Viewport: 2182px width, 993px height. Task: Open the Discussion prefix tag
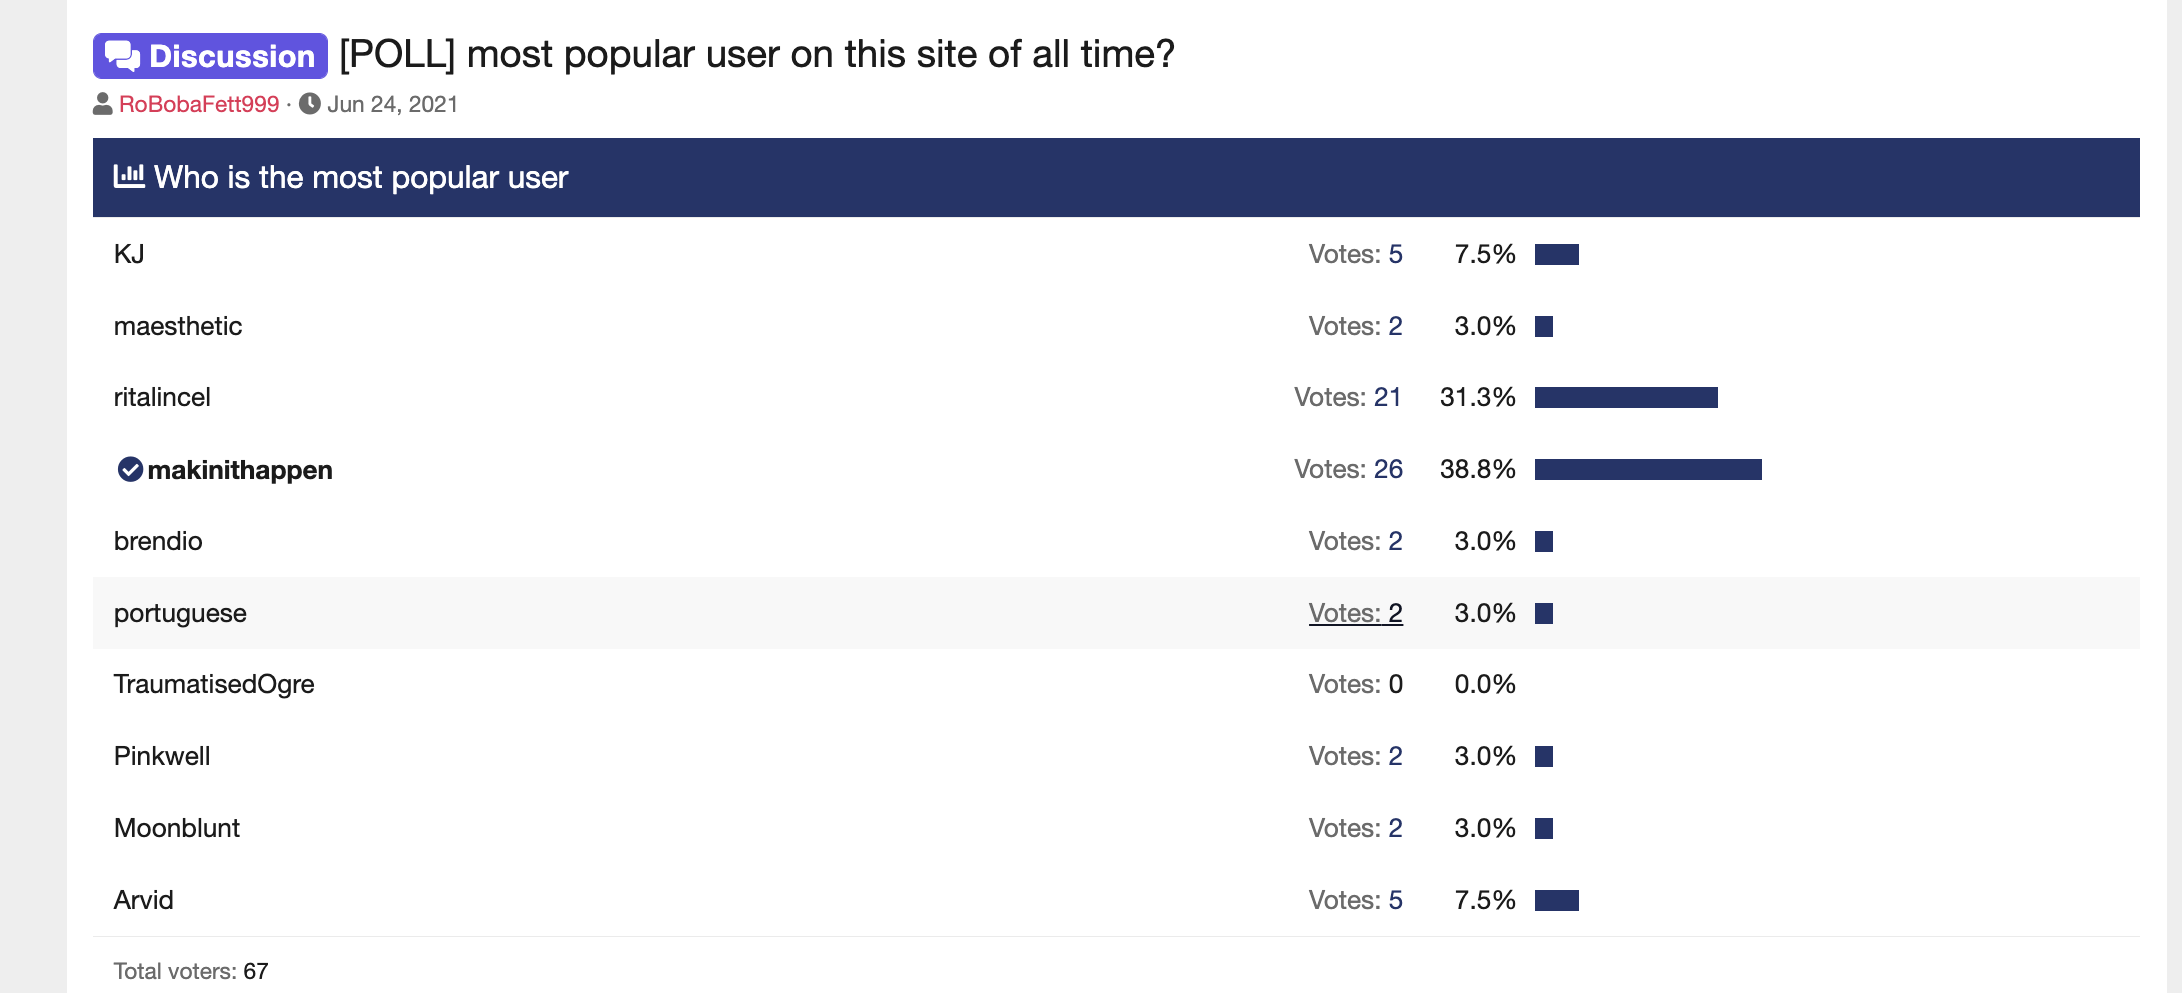tap(210, 56)
